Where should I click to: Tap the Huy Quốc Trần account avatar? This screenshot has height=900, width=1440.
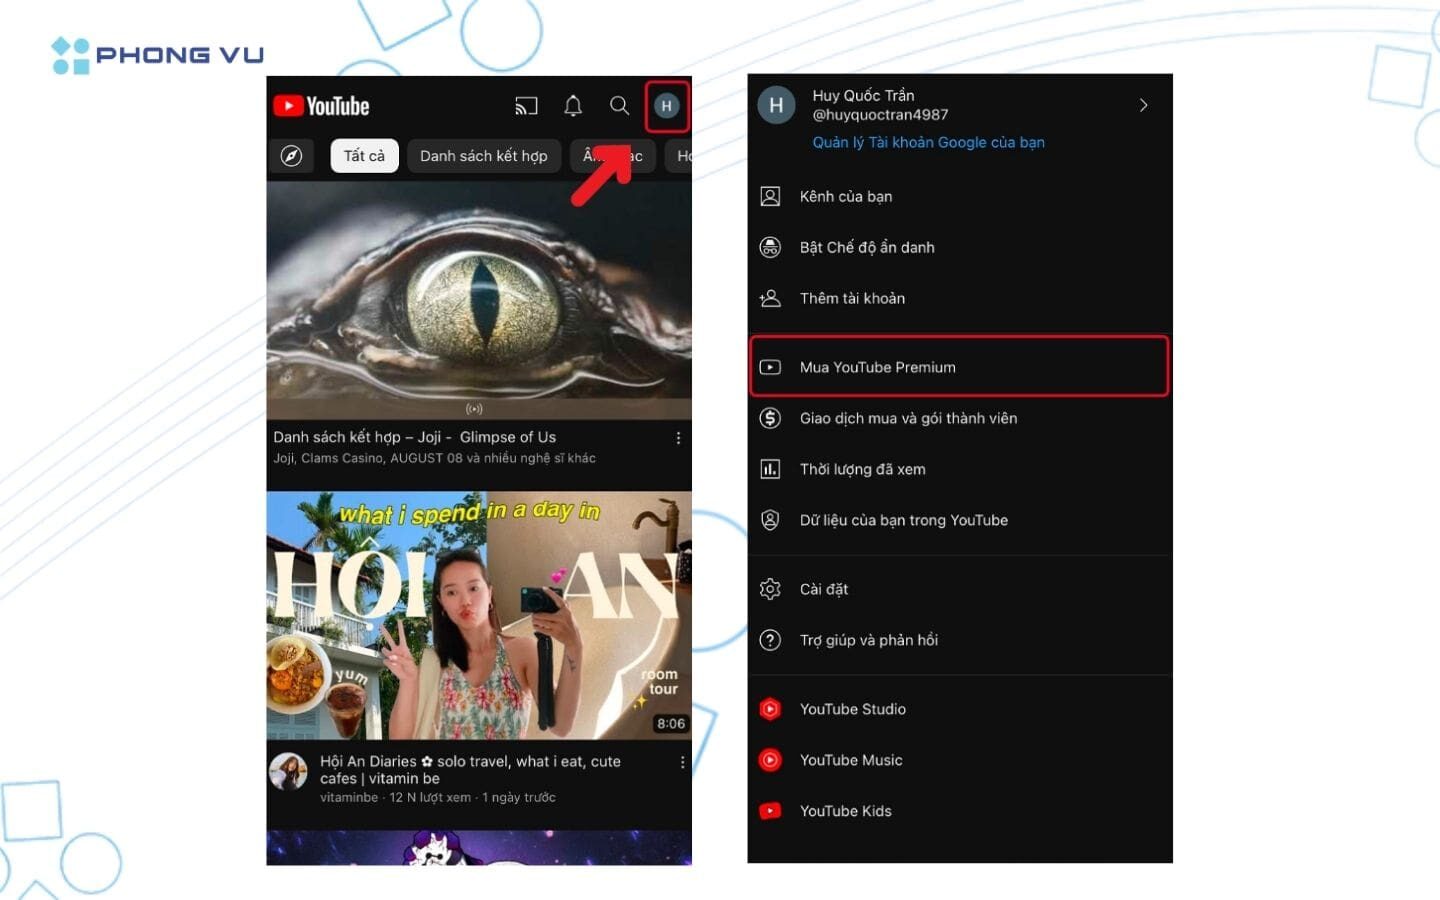(x=776, y=105)
